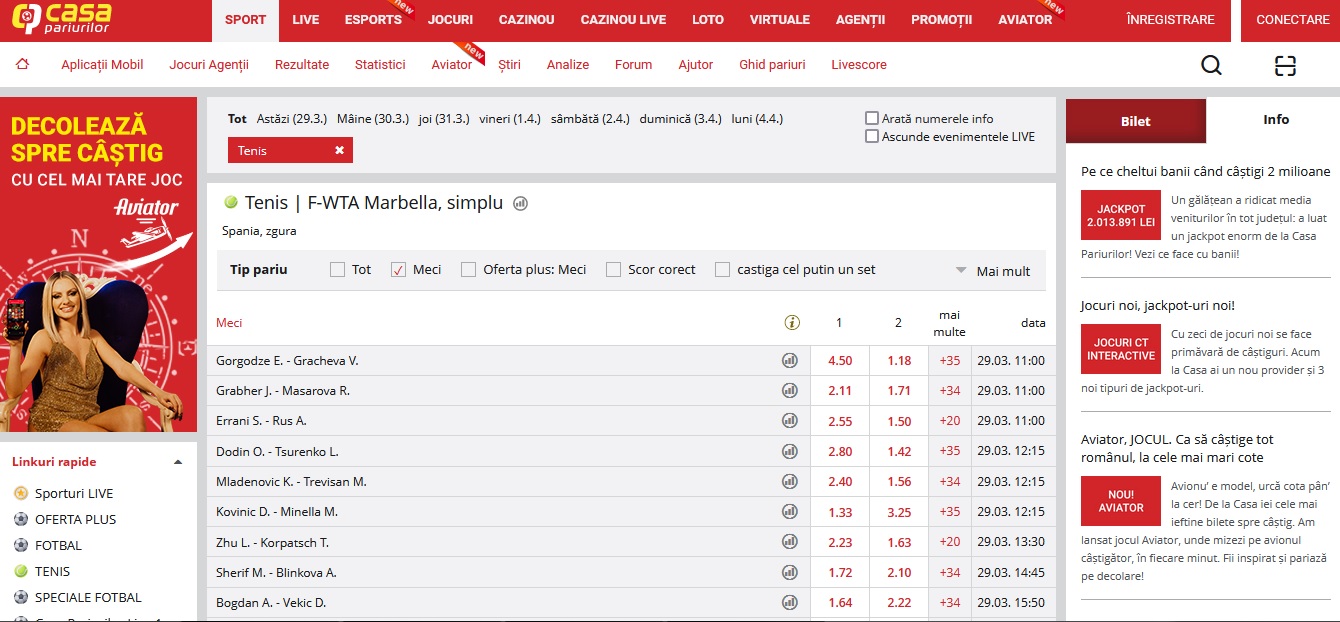Switch to the Info tab
This screenshot has height=622, width=1340.
tap(1276, 120)
